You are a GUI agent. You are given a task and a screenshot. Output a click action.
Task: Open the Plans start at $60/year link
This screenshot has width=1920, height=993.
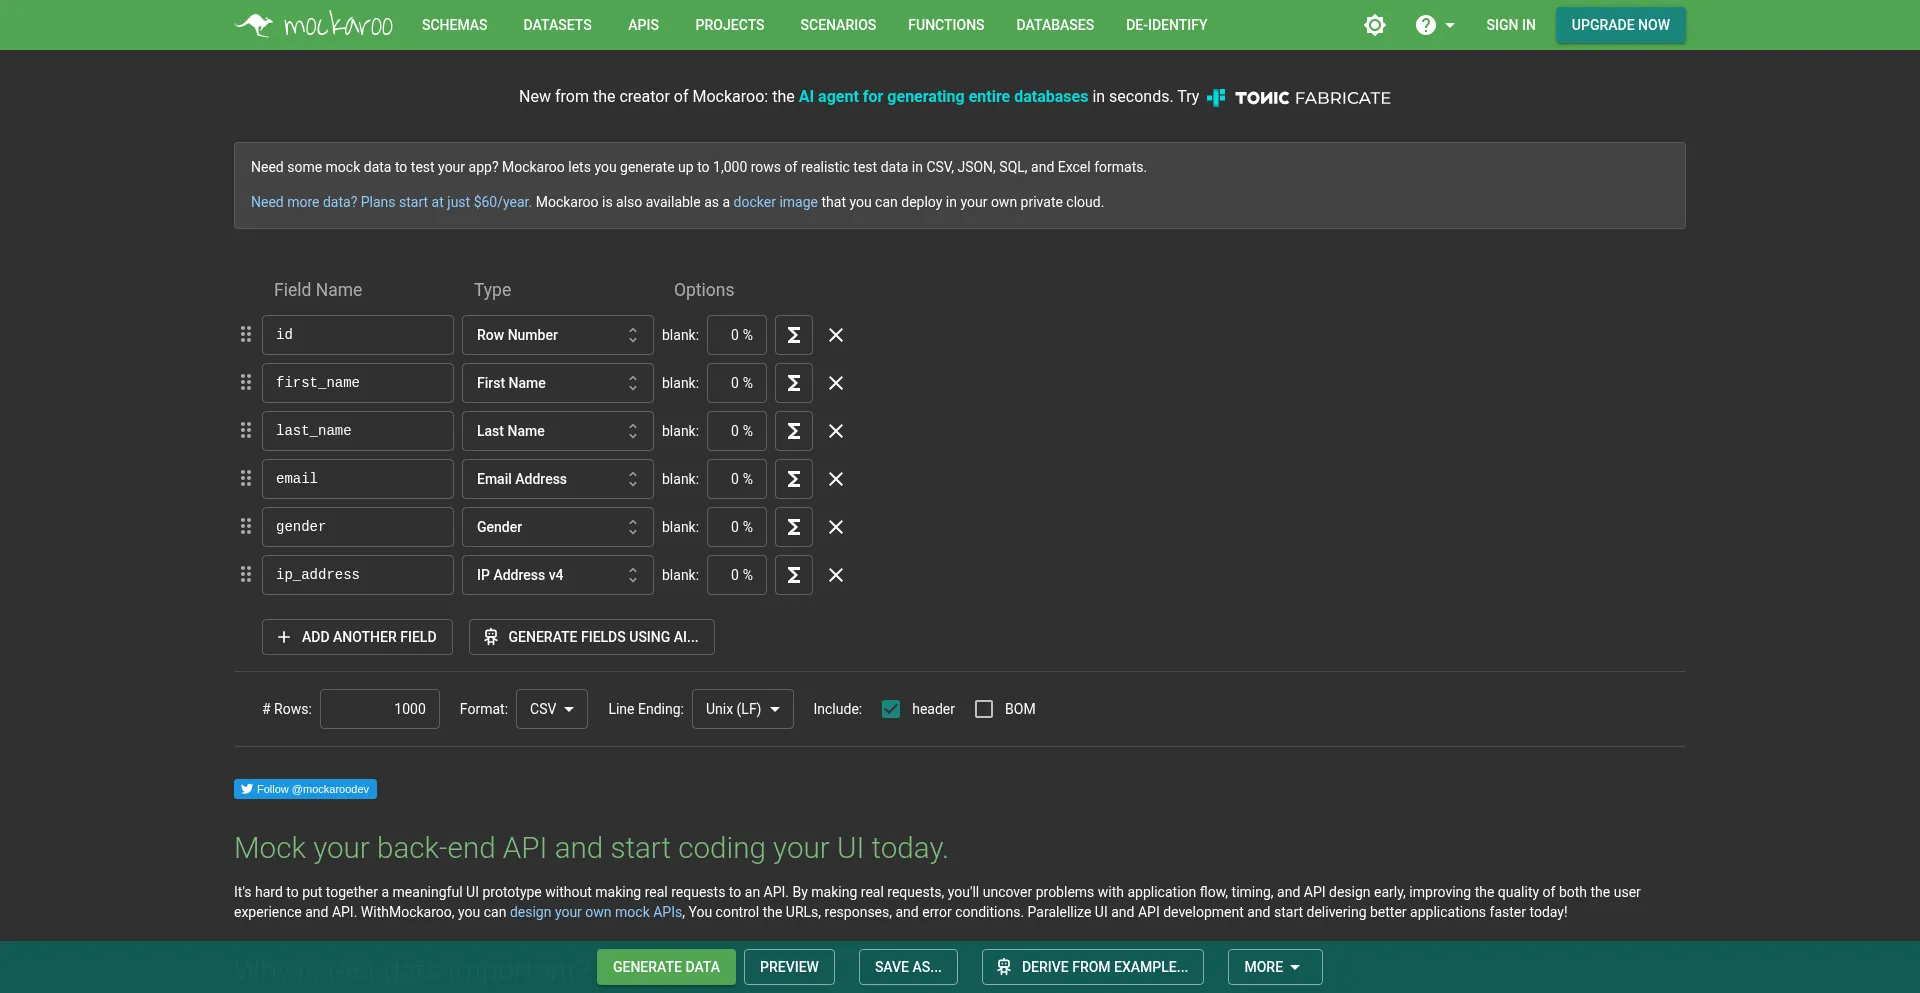[391, 202]
